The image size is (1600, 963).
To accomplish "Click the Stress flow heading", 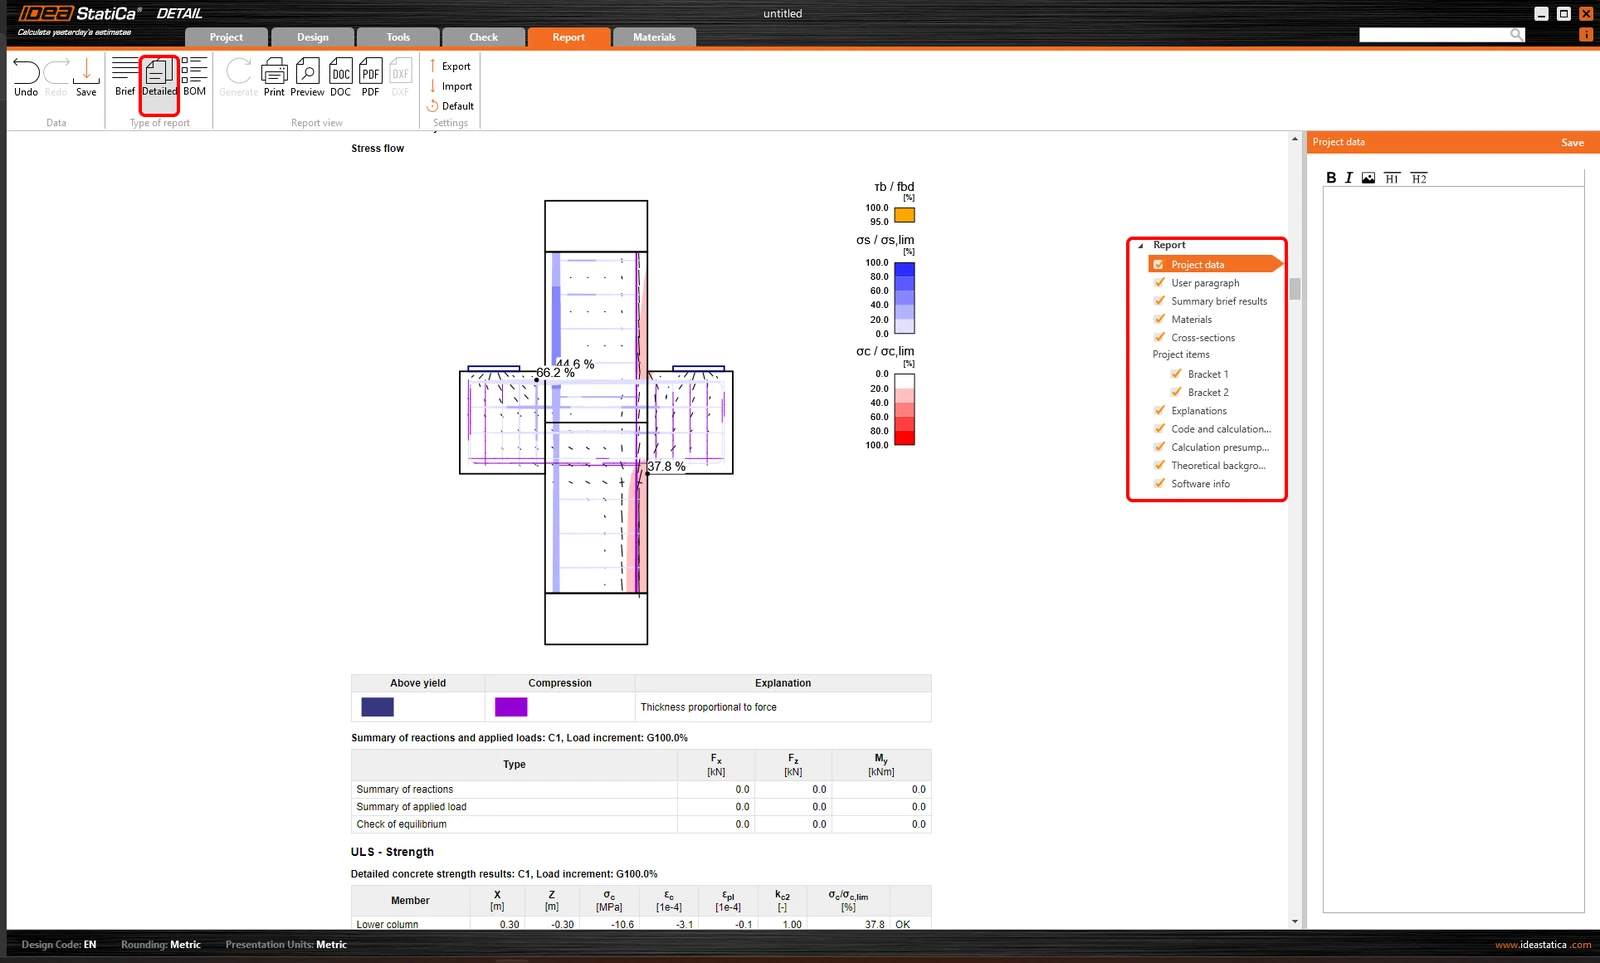I will click(x=378, y=148).
